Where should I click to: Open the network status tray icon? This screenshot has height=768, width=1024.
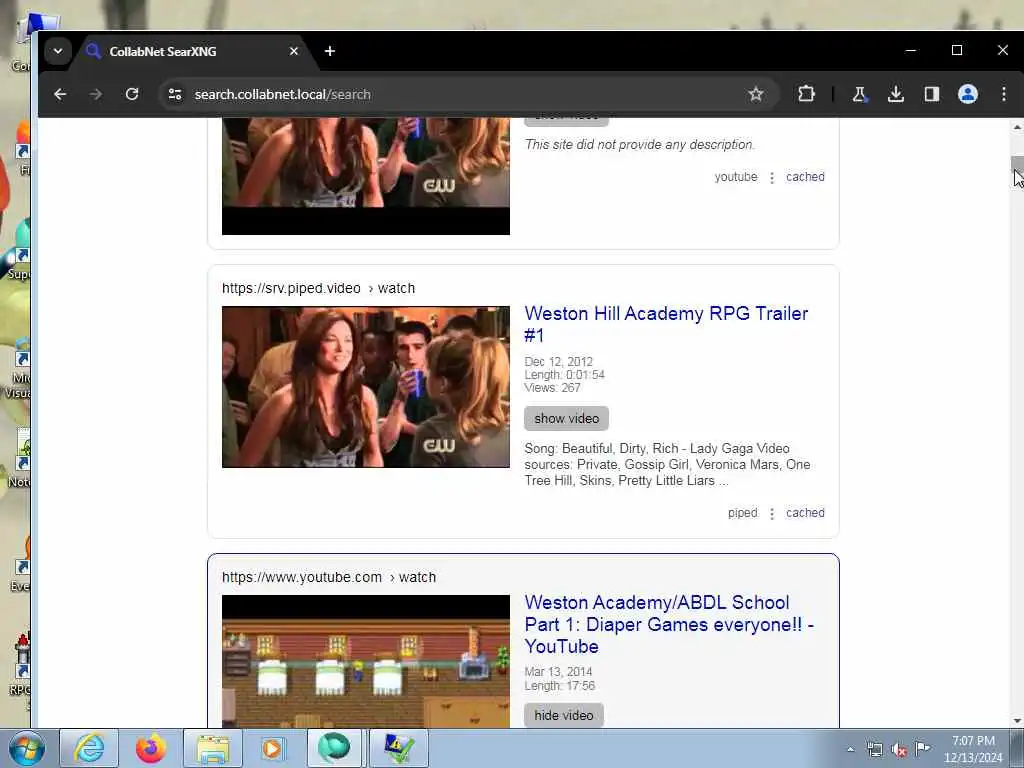[874, 749]
